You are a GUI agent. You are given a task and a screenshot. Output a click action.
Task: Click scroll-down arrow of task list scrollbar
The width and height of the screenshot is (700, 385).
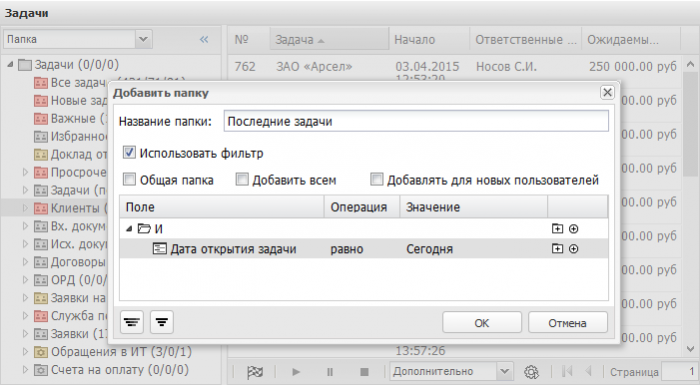click(x=690, y=349)
